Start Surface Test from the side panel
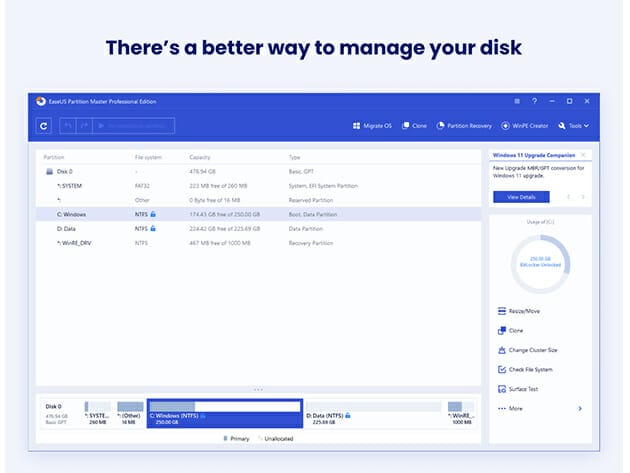The width and height of the screenshot is (630, 473). (x=522, y=389)
